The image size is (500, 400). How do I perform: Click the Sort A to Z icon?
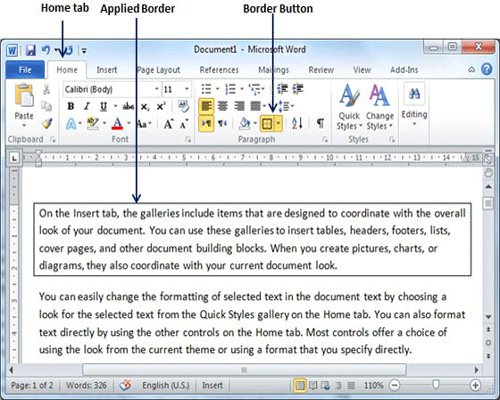(297, 124)
